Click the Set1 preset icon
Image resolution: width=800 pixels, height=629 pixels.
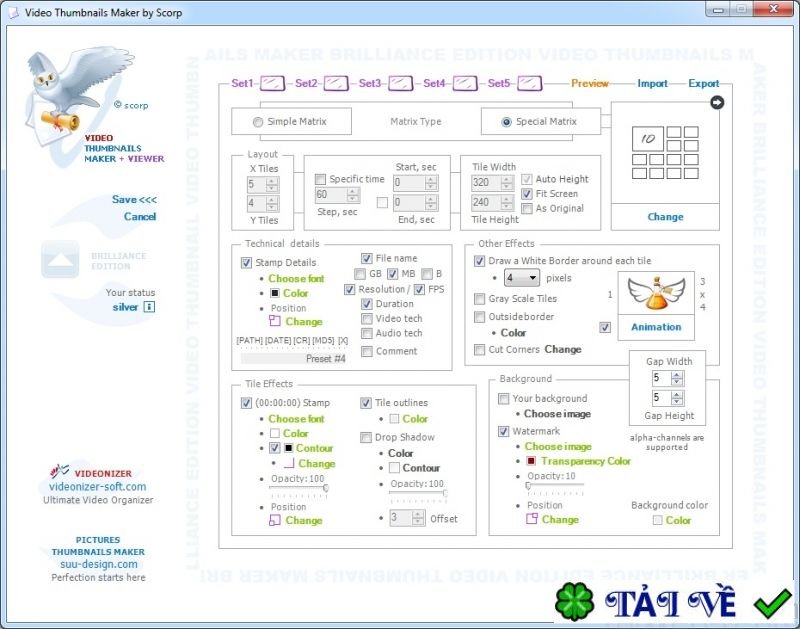[272, 83]
